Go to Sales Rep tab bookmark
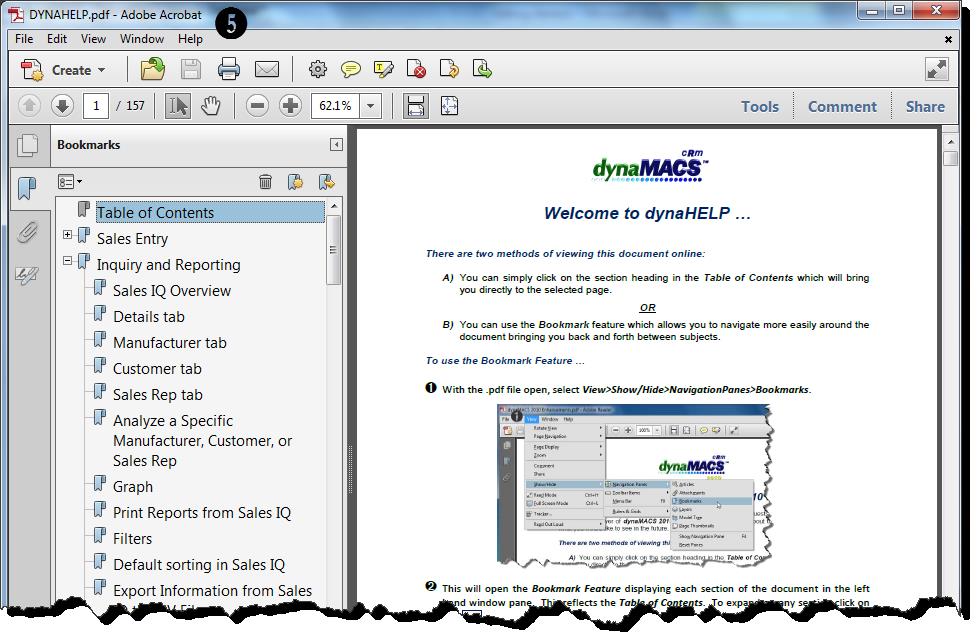The width and height of the screenshot is (978, 642). (x=158, y=395)
